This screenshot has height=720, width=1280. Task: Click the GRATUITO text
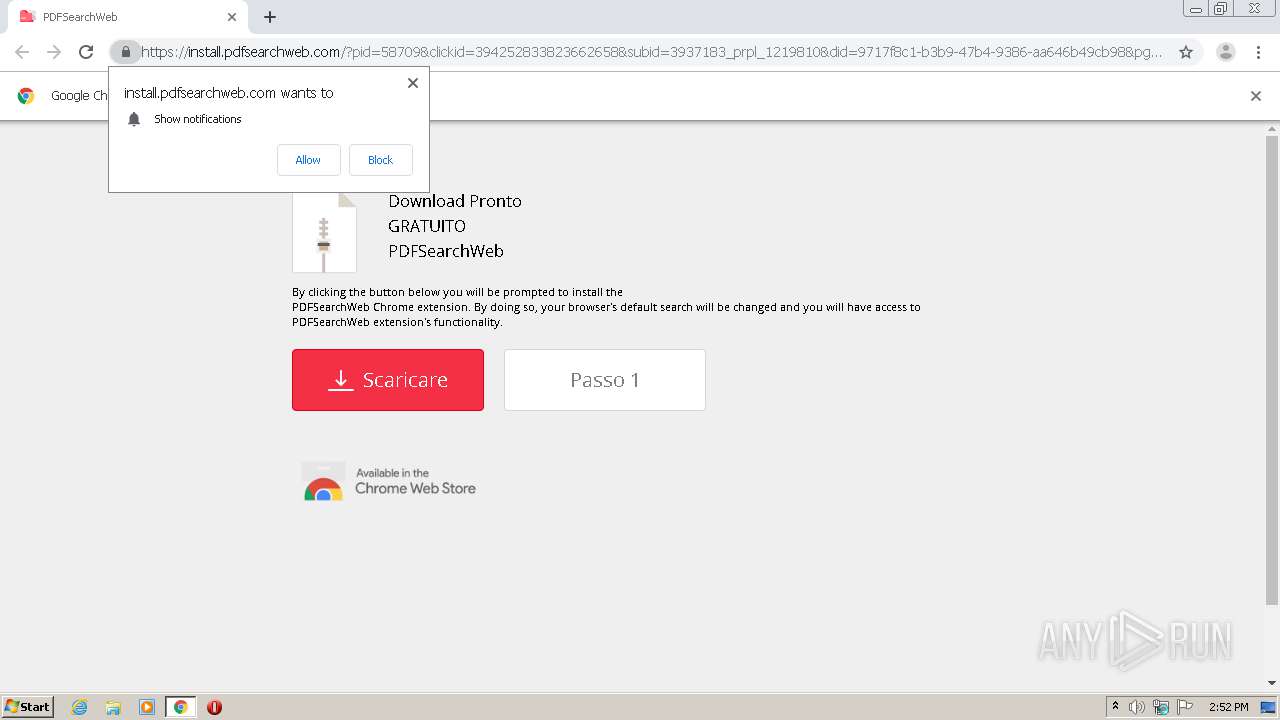click(x=427, y=226)
